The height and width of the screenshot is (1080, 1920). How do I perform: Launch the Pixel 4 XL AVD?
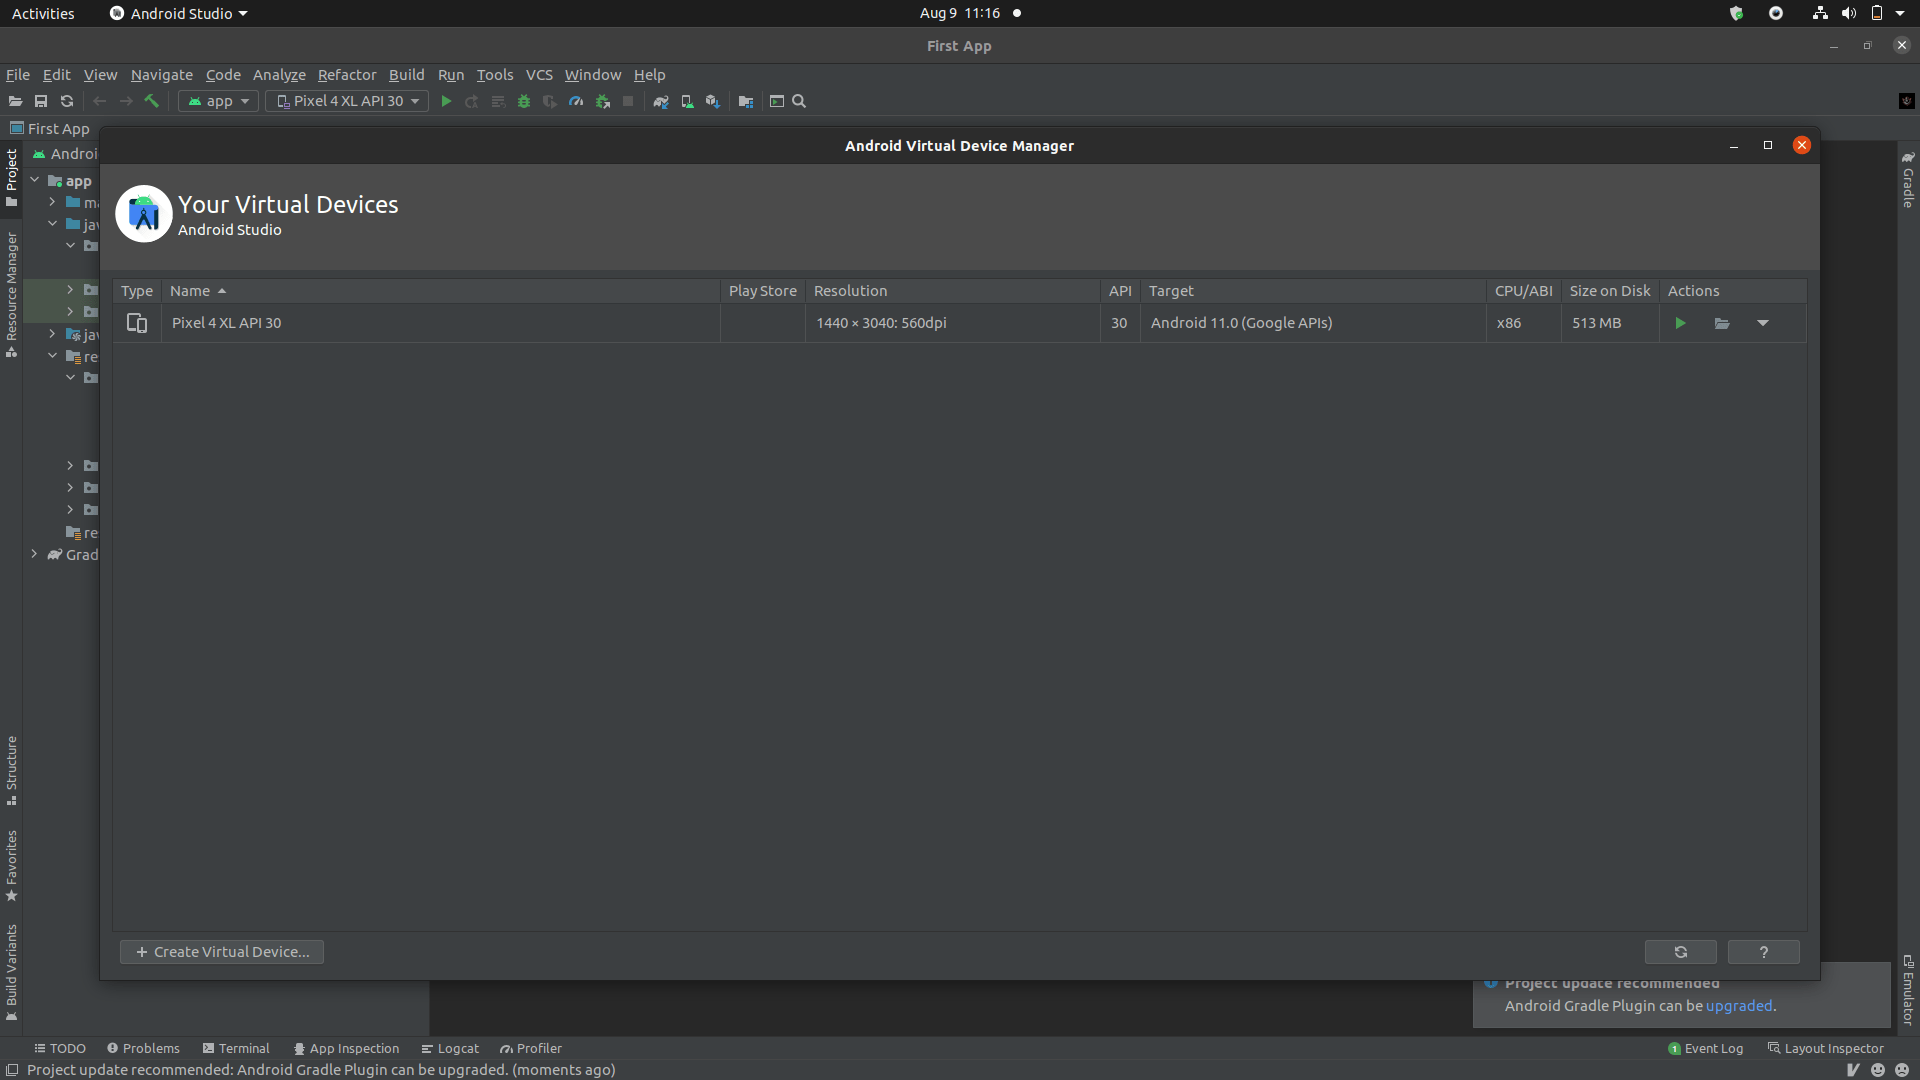(x=1680, y=323)
